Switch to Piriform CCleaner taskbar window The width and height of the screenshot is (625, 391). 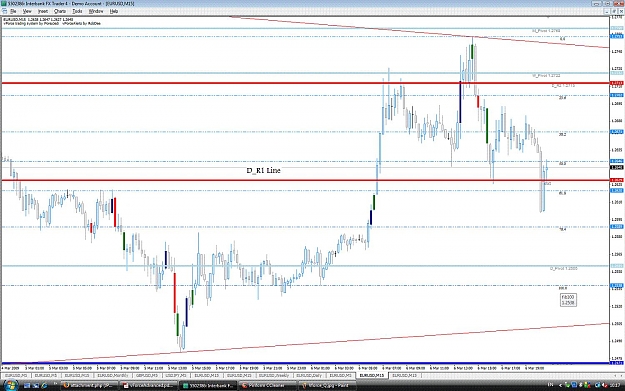point(267,385)
